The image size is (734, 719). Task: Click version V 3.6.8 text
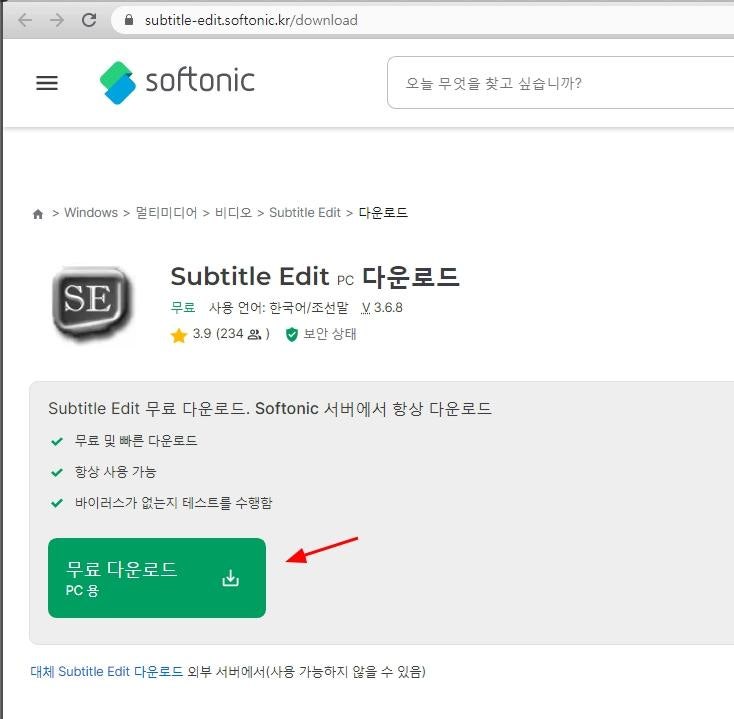(382, 308)
